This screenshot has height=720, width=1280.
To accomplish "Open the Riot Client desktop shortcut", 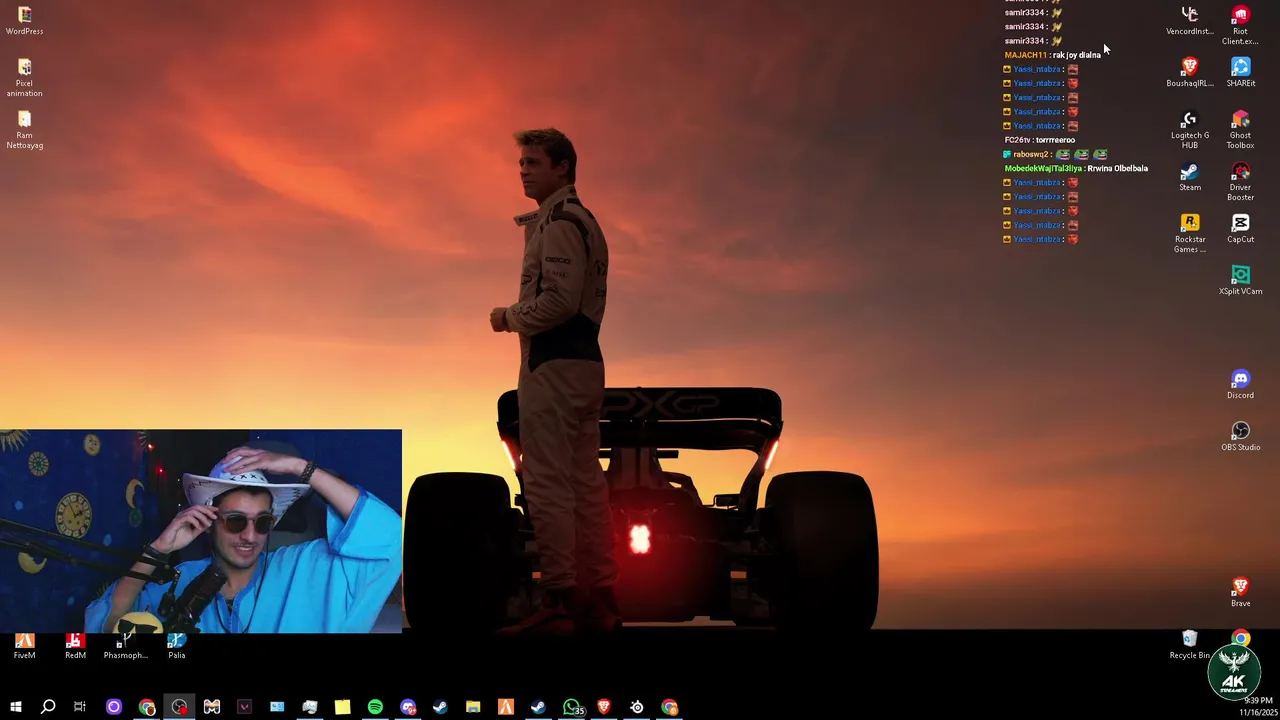I will click(1240, 26).
